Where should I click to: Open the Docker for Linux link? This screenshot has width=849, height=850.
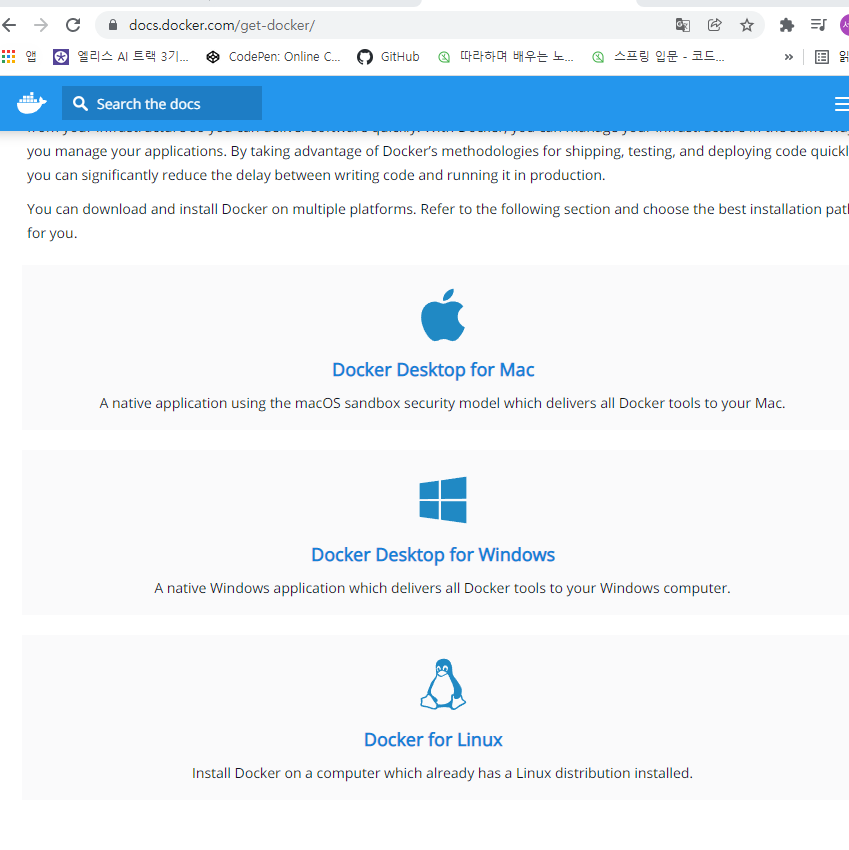pyautogui.click(x=433, y=739)
